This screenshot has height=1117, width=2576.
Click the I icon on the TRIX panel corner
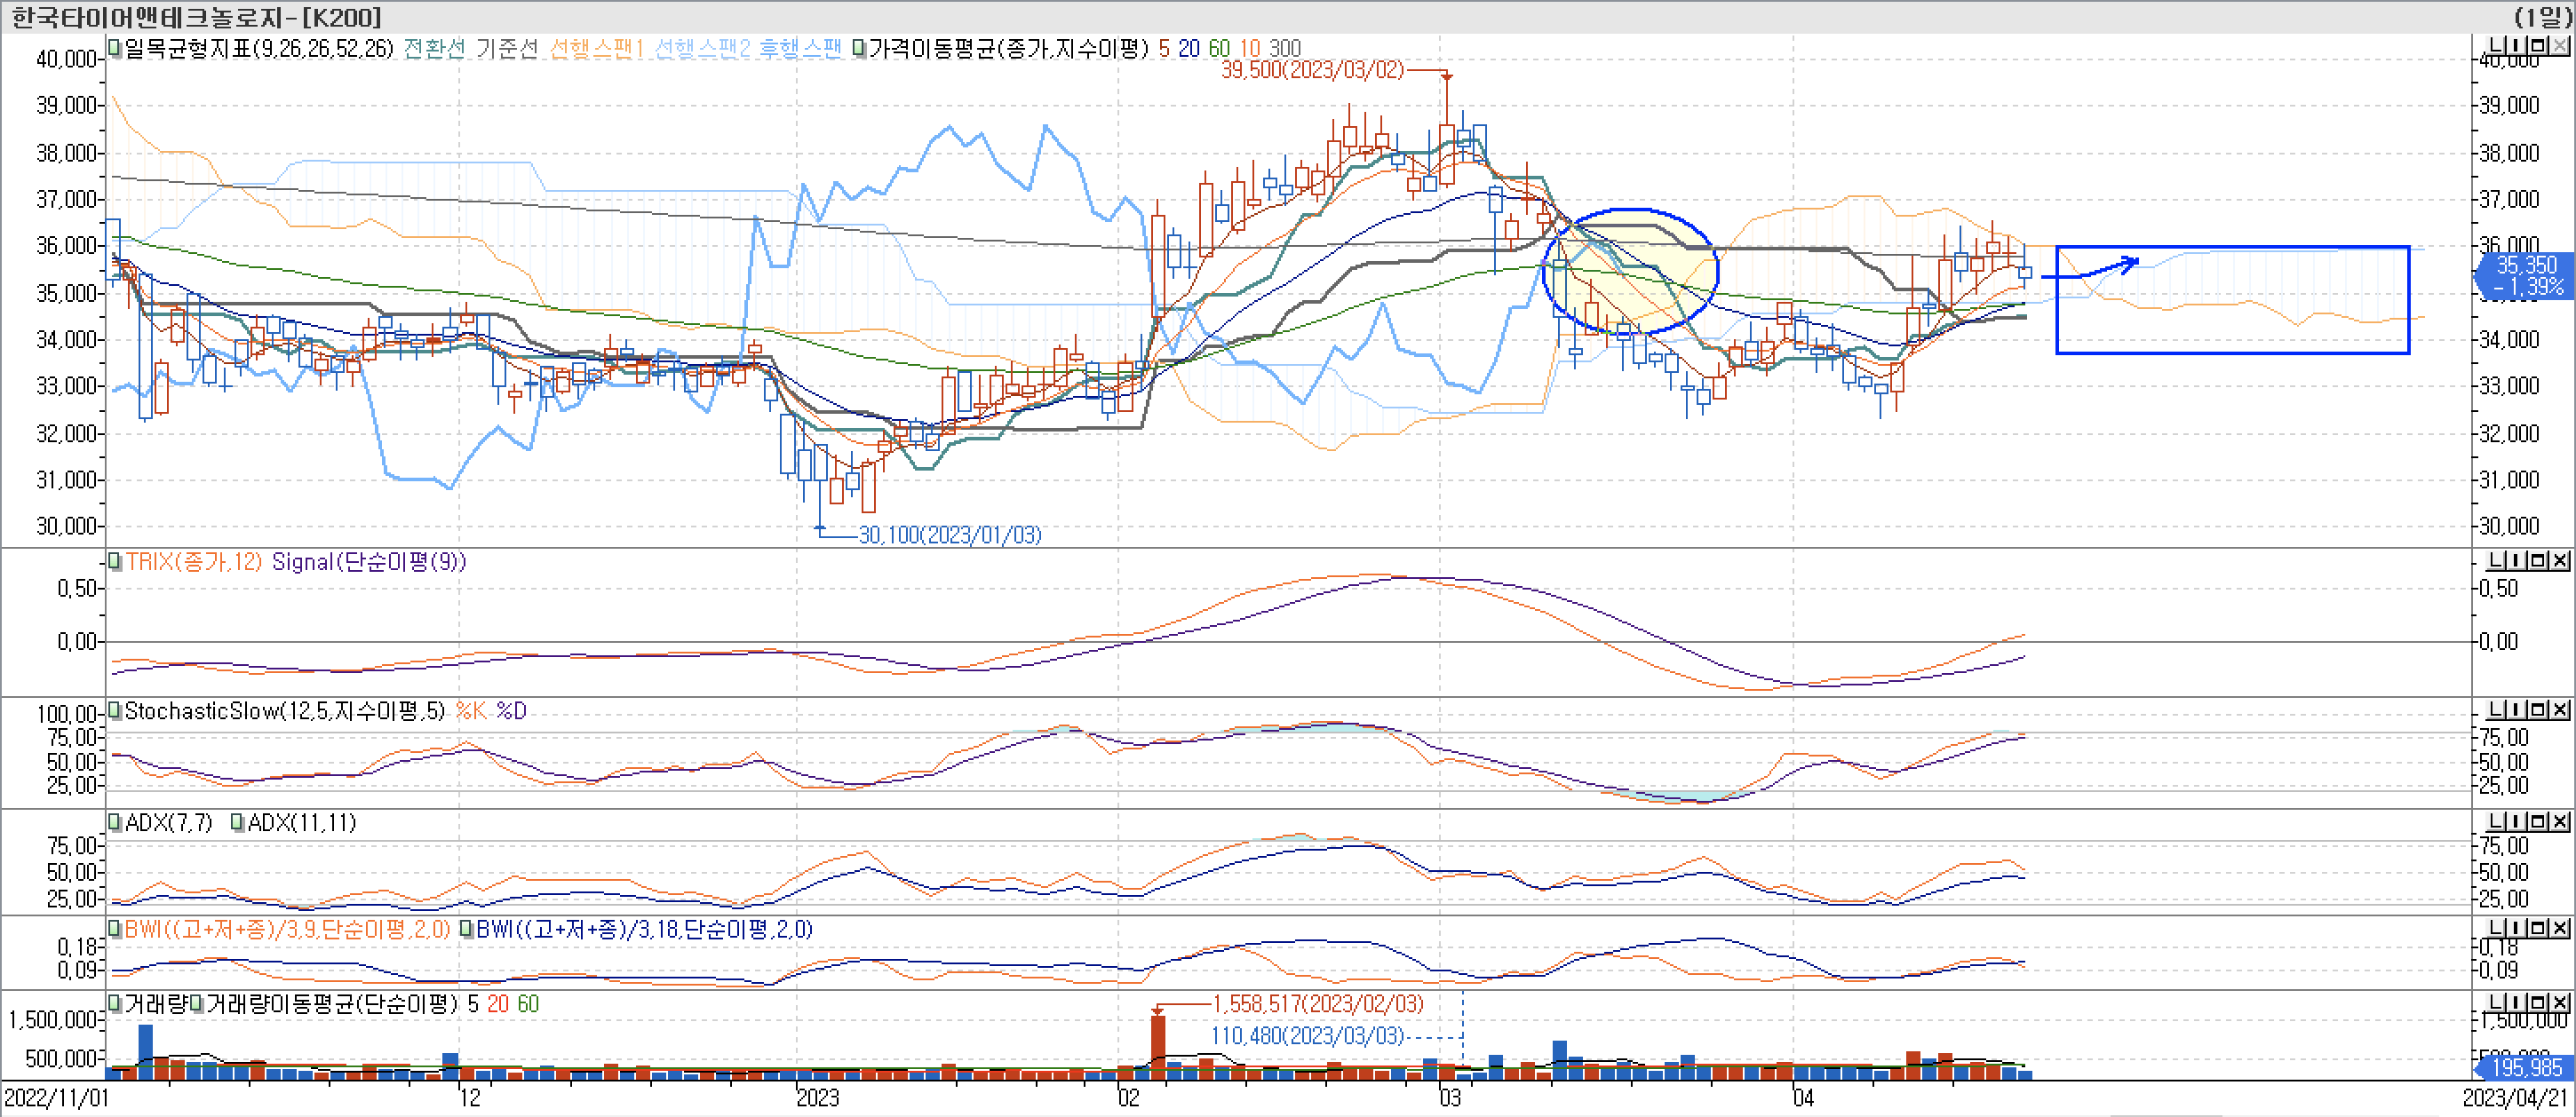(2516, 561)
